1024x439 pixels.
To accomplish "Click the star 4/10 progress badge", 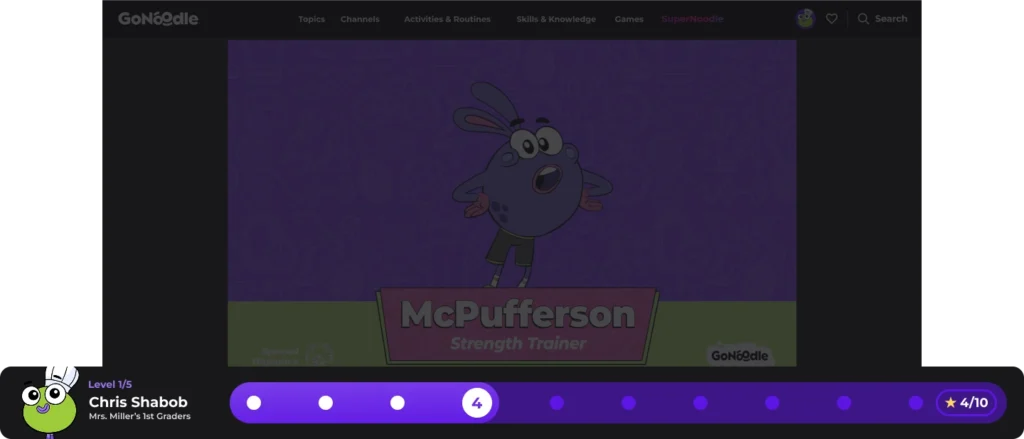I will (966, 403).
